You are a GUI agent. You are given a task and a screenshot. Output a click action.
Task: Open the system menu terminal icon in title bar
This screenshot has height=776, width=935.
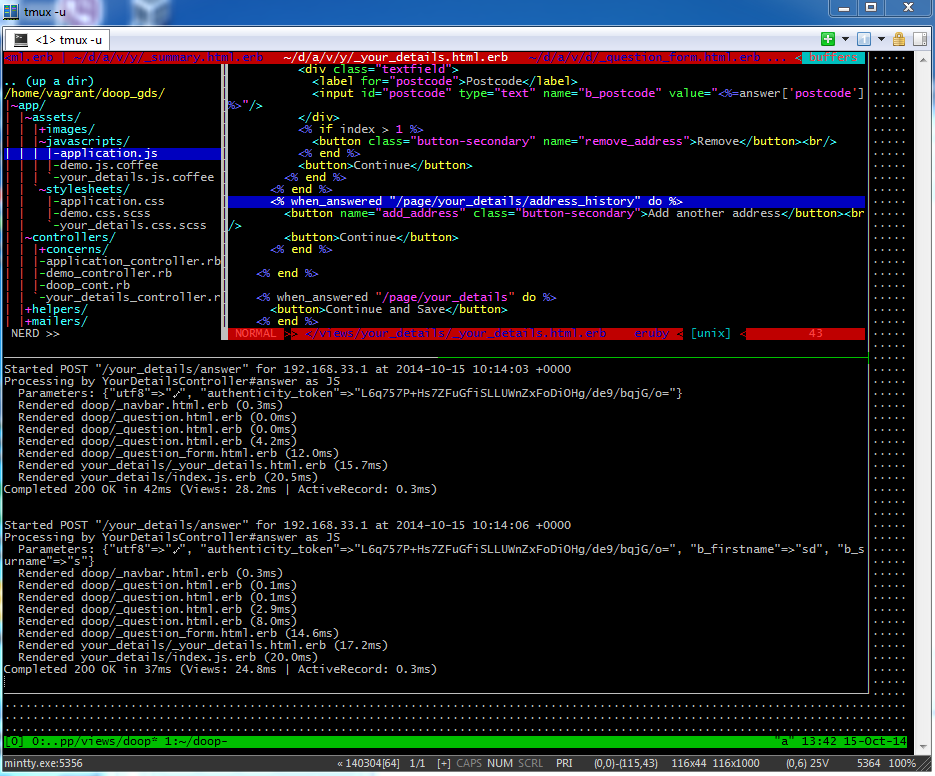(x=12, y=12)
